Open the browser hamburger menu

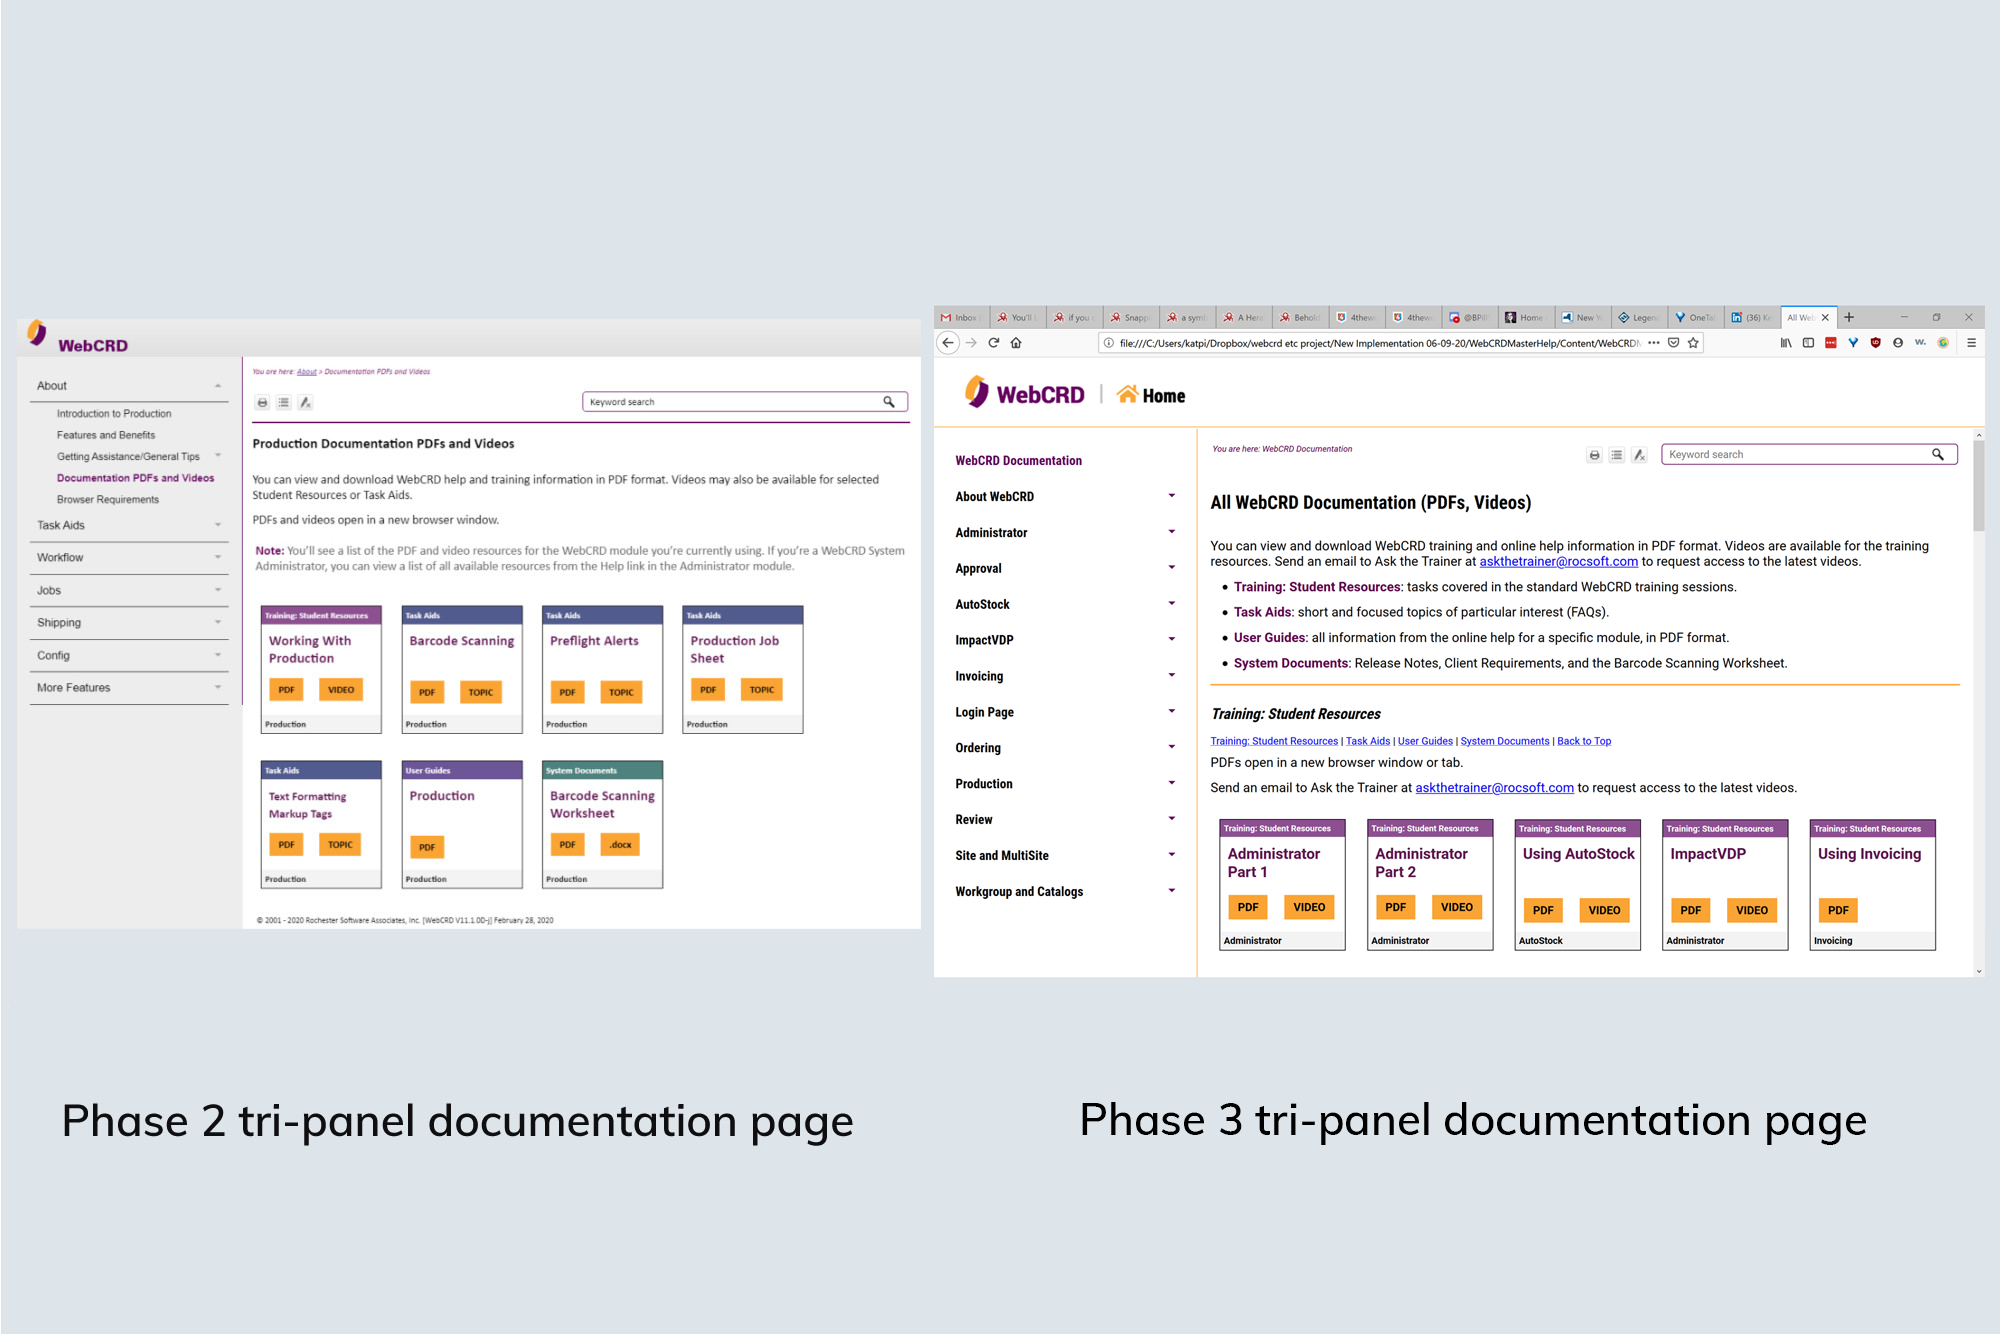click(1971, 343)
